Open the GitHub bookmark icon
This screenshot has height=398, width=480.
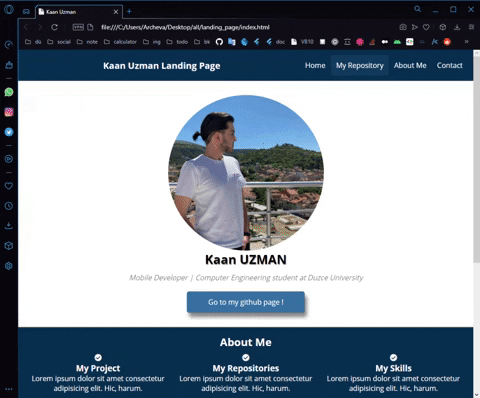pyautogui.click(x=219, y=42)
